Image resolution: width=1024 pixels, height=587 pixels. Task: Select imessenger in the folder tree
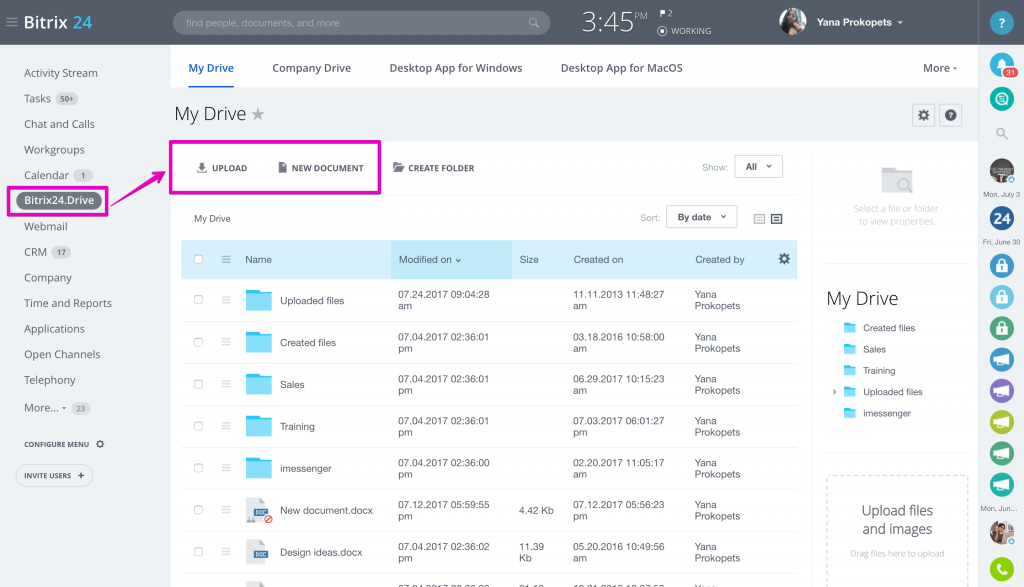pos(887,413)
